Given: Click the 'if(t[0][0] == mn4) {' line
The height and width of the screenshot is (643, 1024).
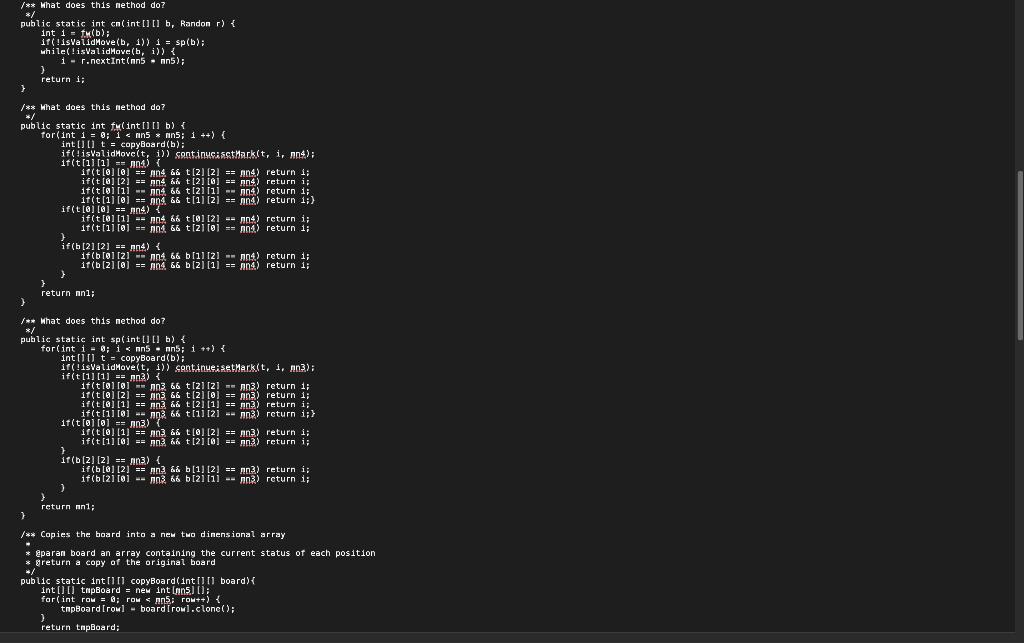Looking at the screenshot, I should click(x=110, y=210).
